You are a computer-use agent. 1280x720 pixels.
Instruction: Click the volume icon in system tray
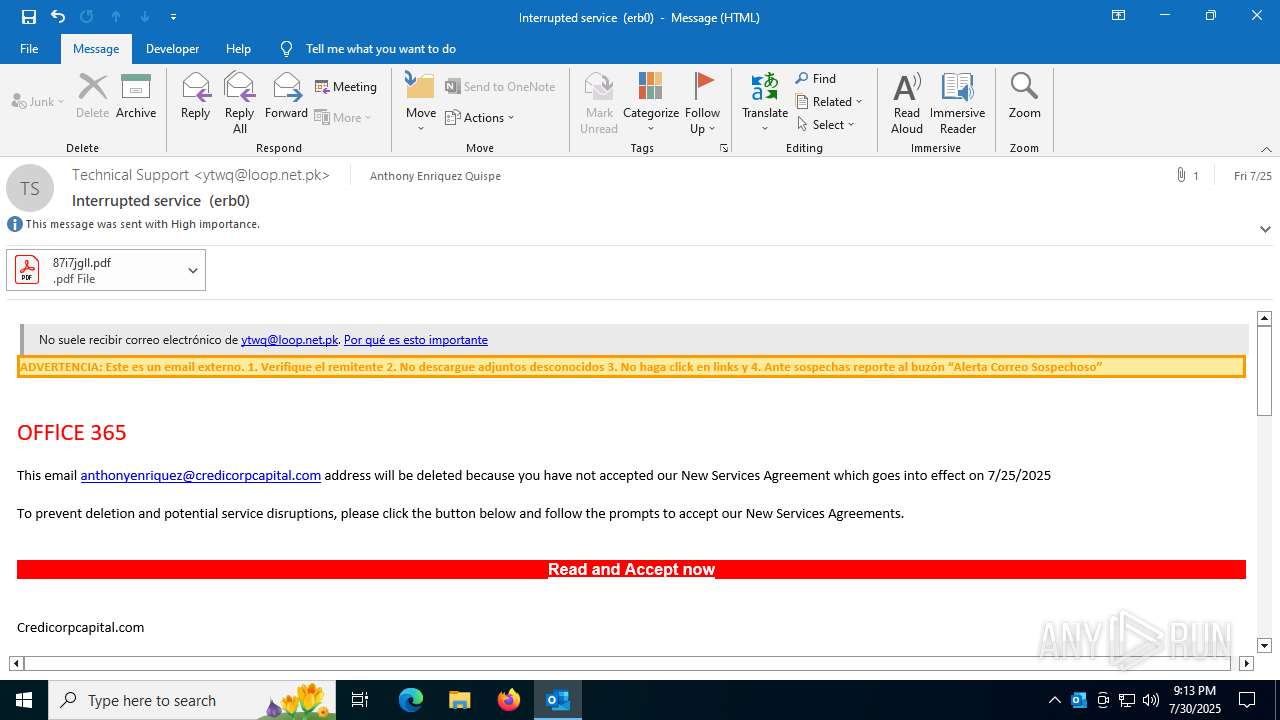point(1151,700)
